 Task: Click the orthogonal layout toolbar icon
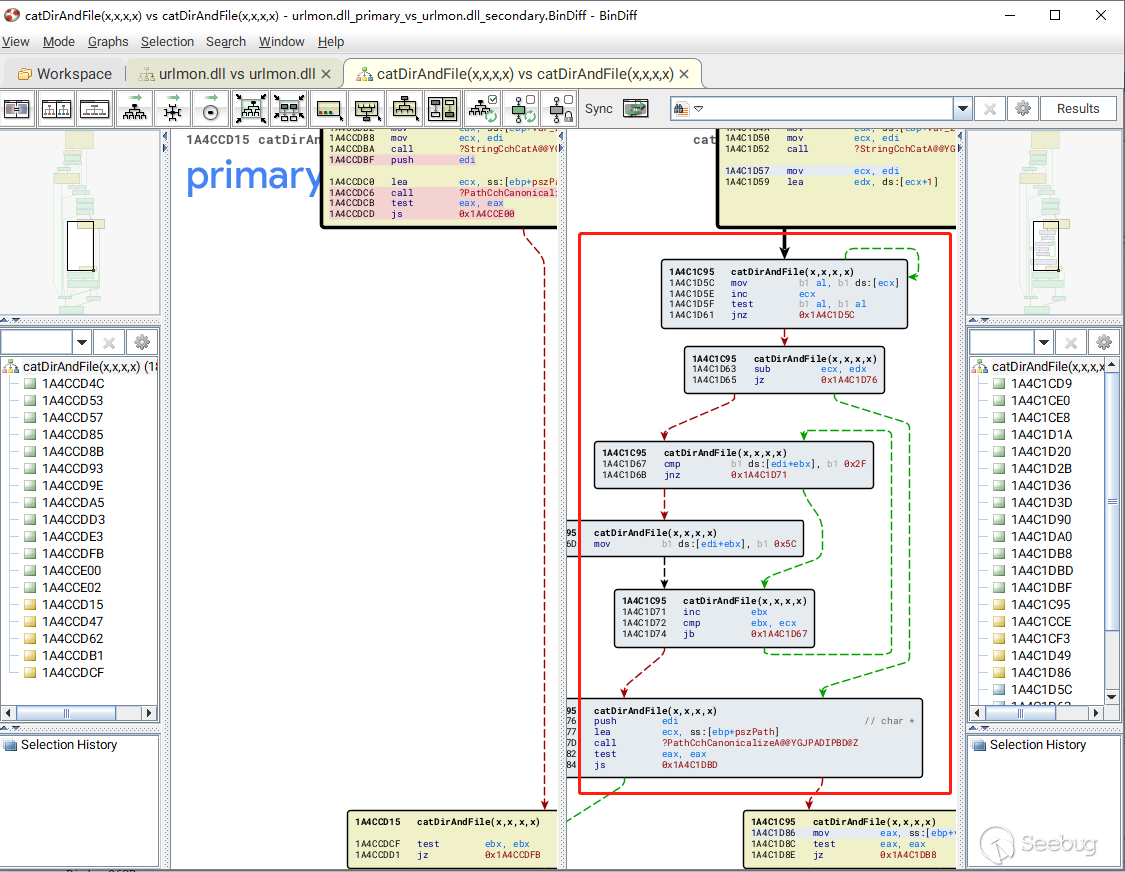pyautogui.click(x=172, y=109)
